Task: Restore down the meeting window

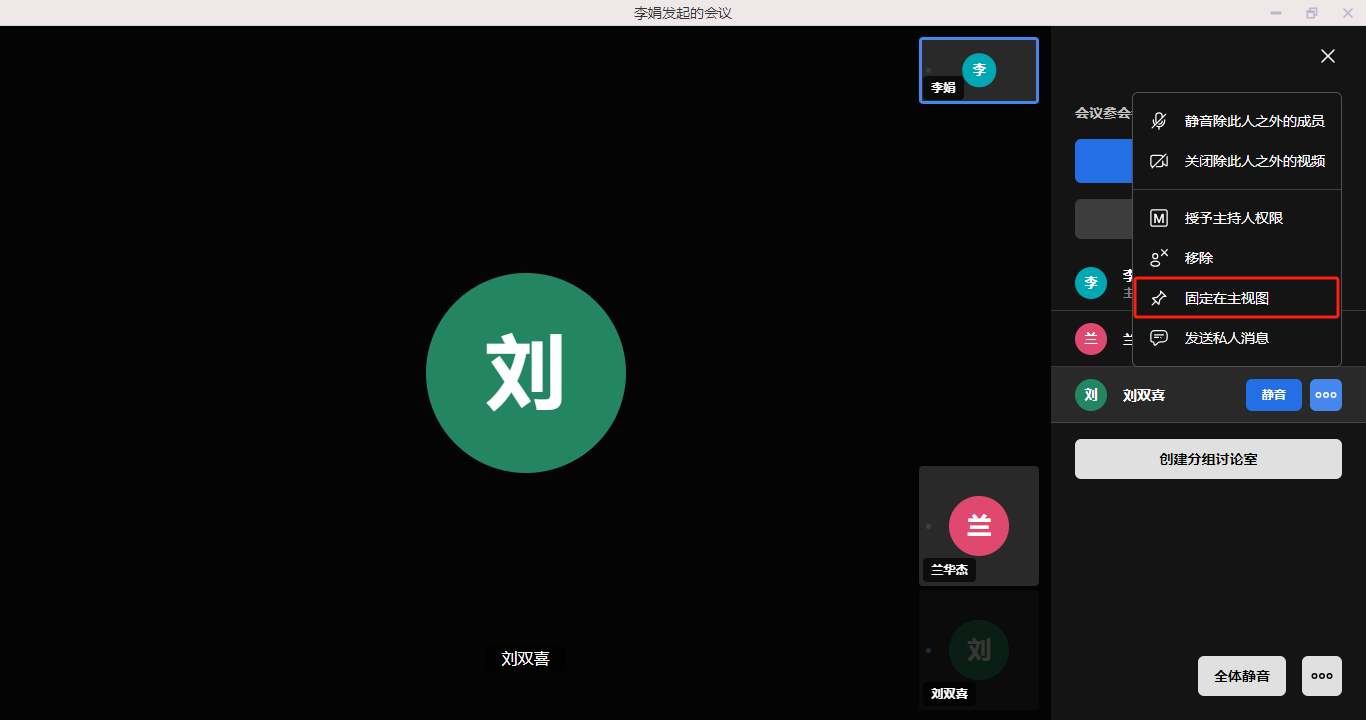Action: 1311,13
